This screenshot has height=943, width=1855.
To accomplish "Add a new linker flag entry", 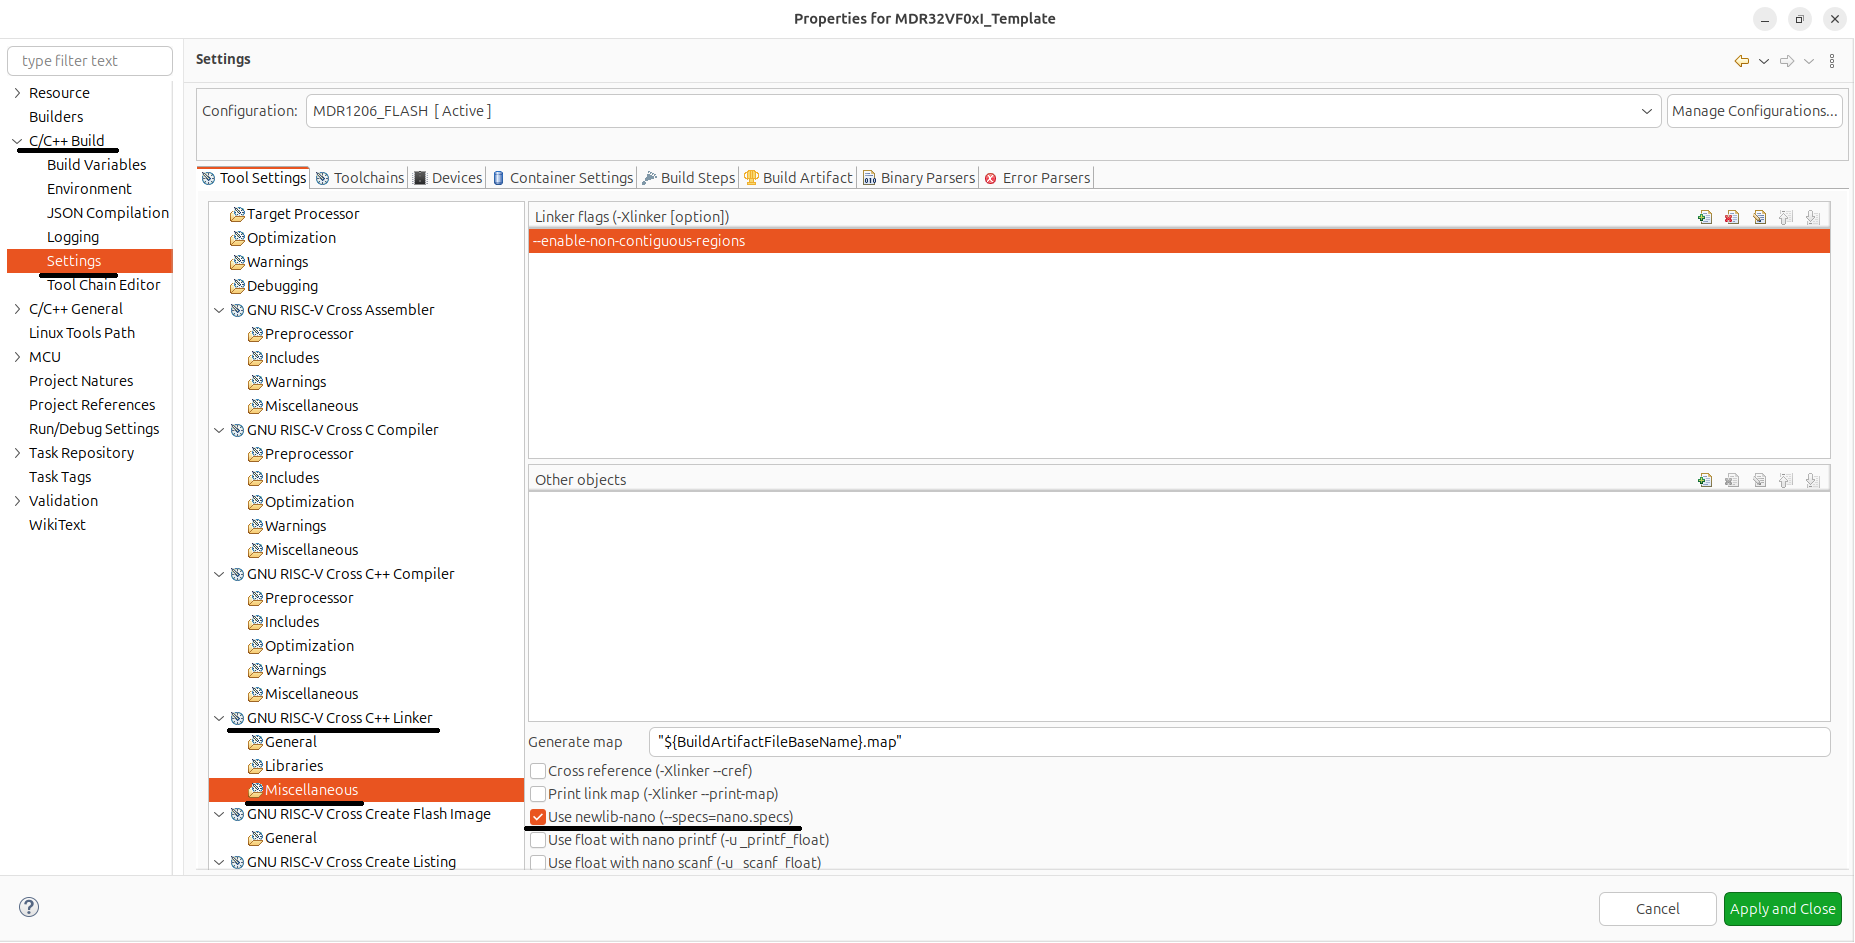I will 1705,217.
